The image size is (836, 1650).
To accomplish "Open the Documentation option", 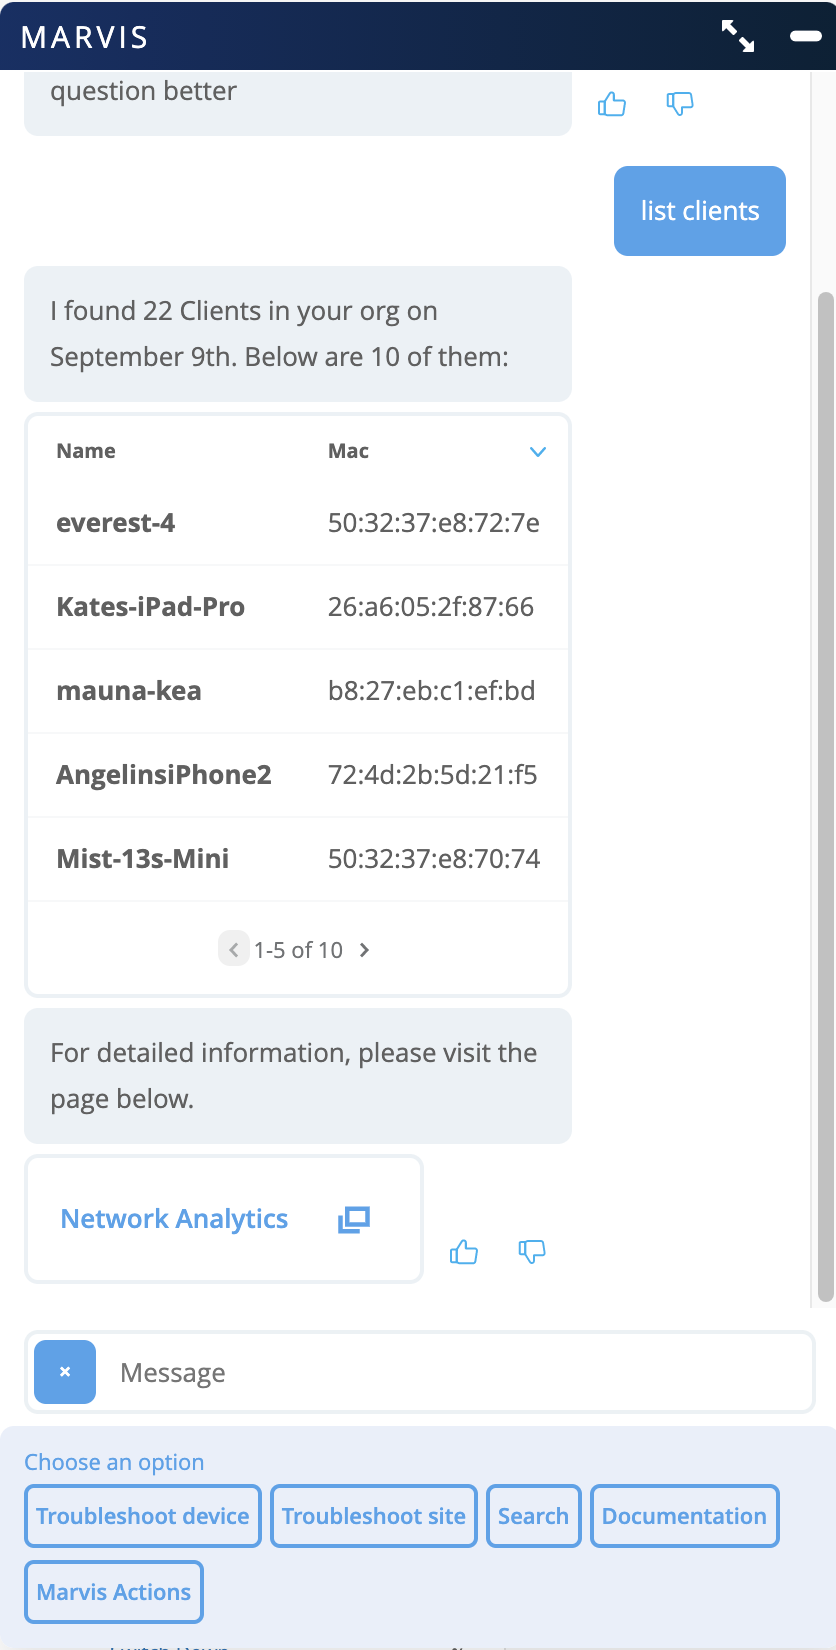I will tap(684, 1516).
